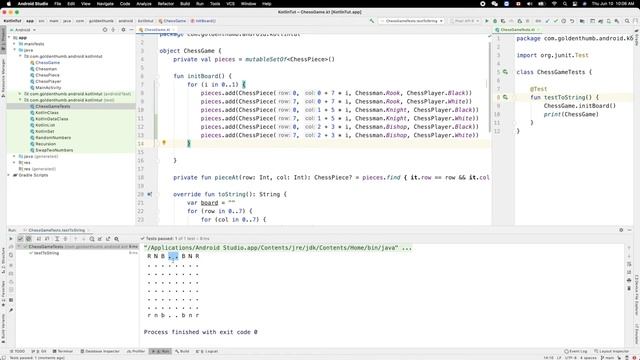Screen dimensions: 640x360
Task: Switch to ChessGameTests.kt editor tab
Action: coord(517,30)
